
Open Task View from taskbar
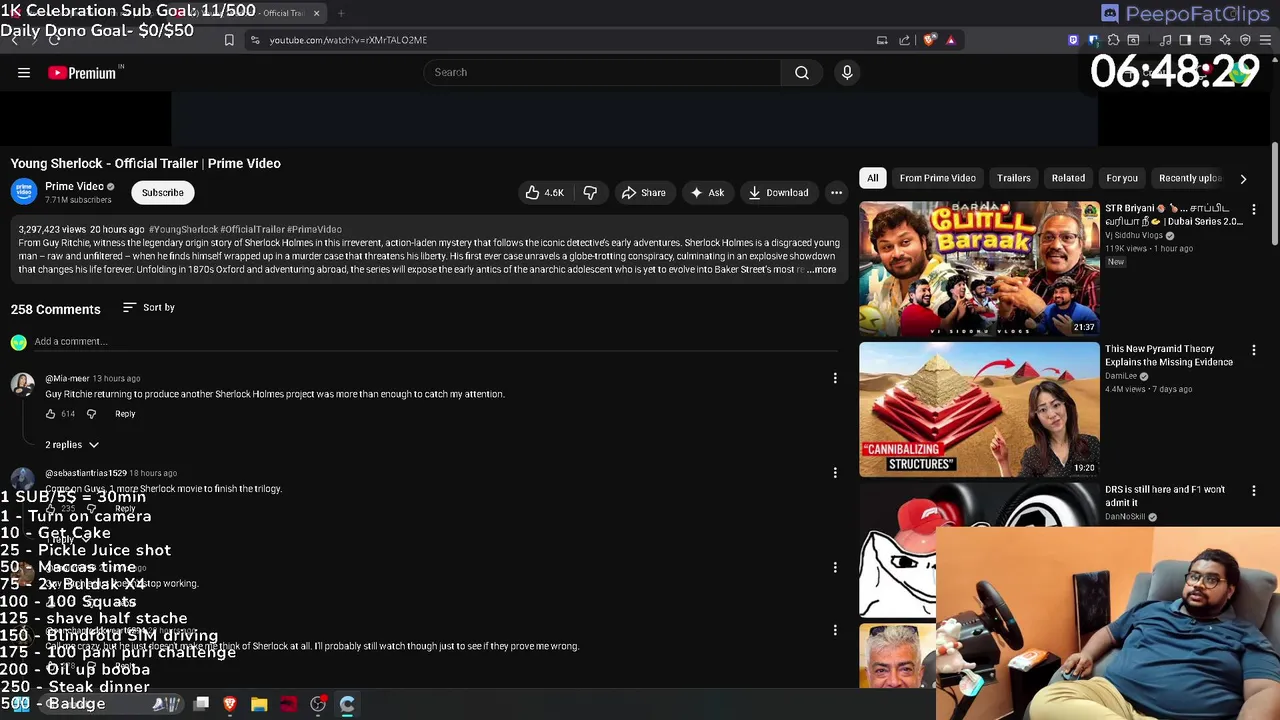pos(201,704)
